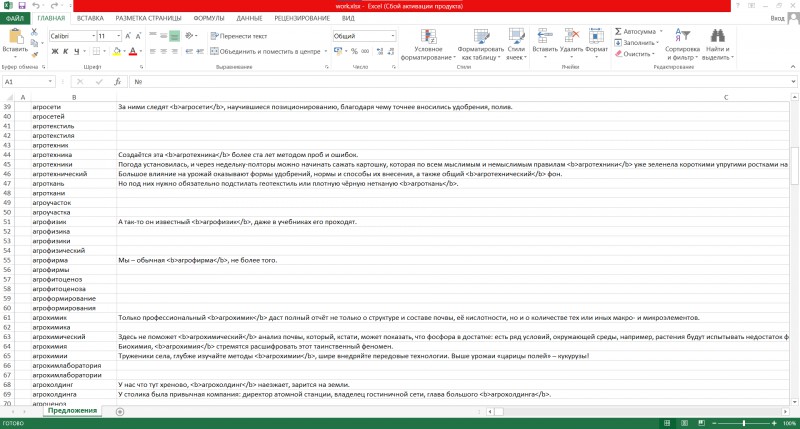Select the Предложения sheet tab

(72, 411)
